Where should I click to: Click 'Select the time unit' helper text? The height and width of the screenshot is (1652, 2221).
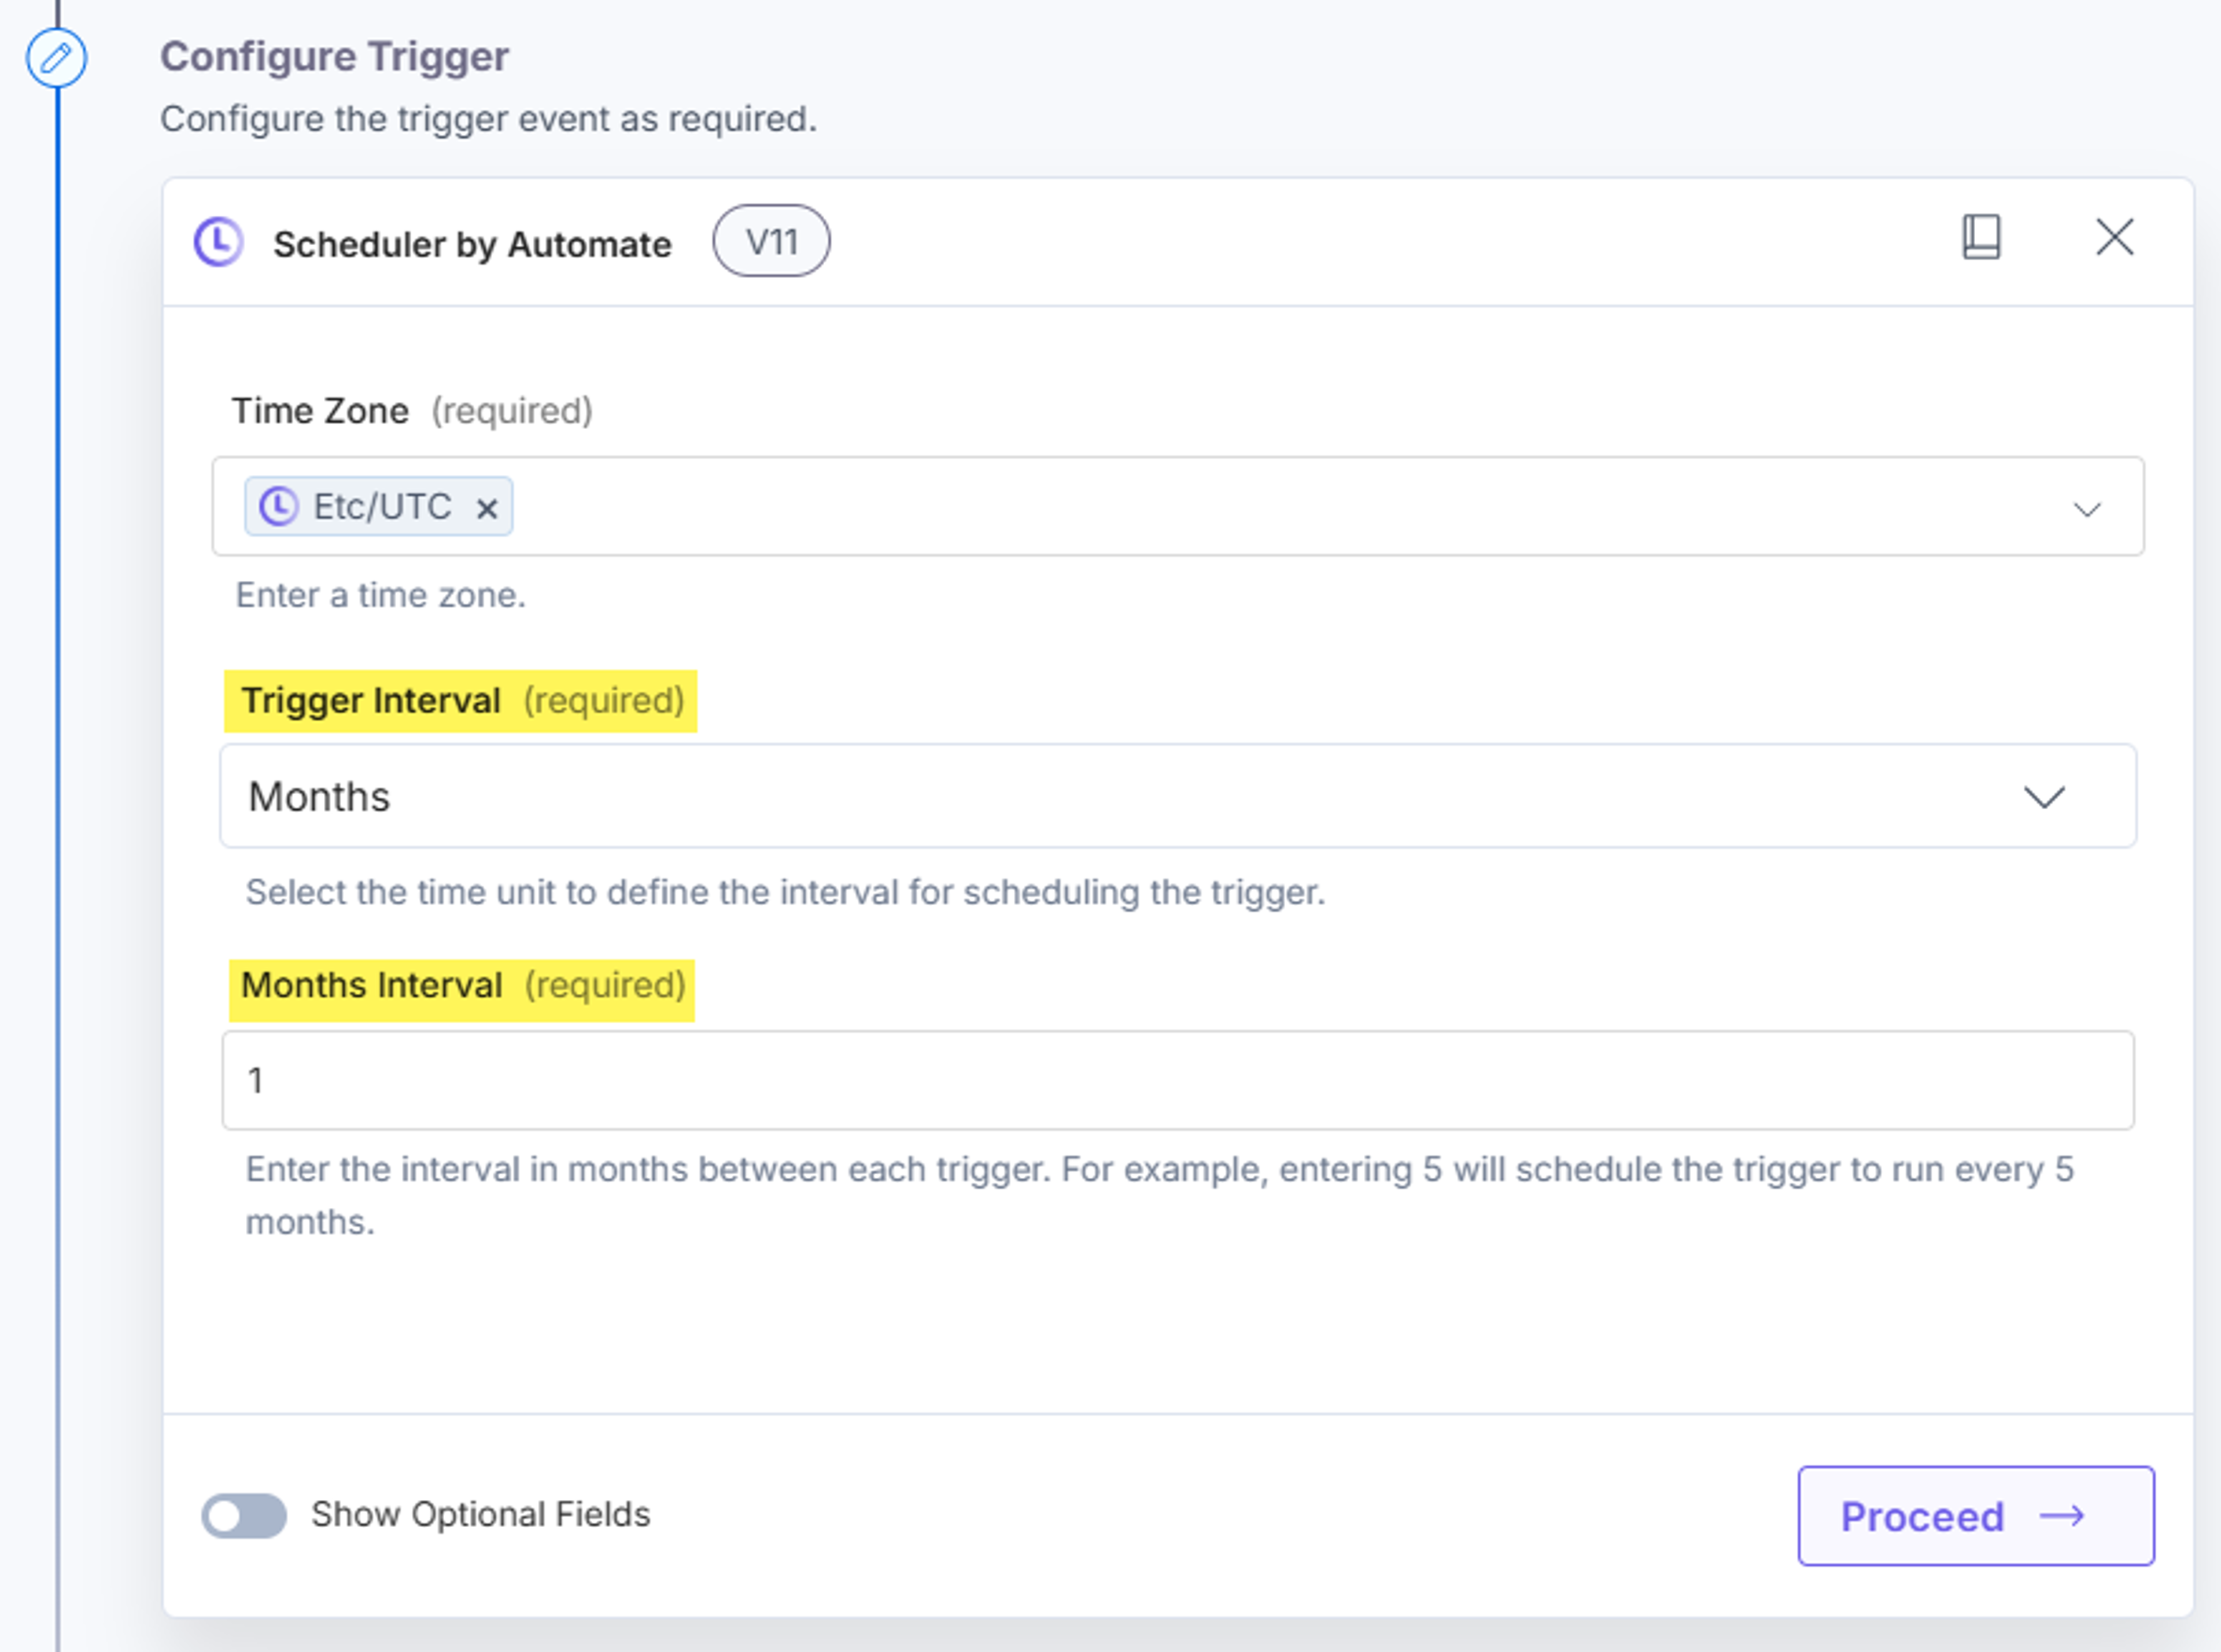[x=785, y=892]
